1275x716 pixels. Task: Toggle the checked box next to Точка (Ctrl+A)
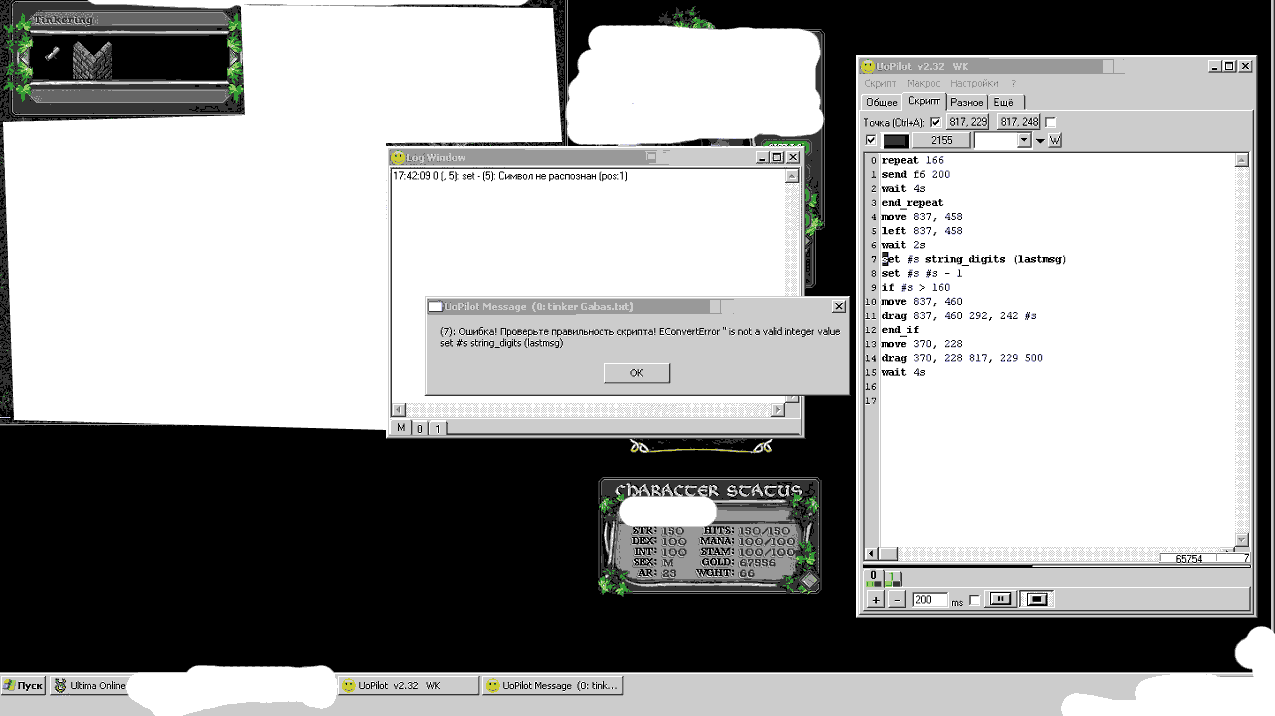click(935, 122)
